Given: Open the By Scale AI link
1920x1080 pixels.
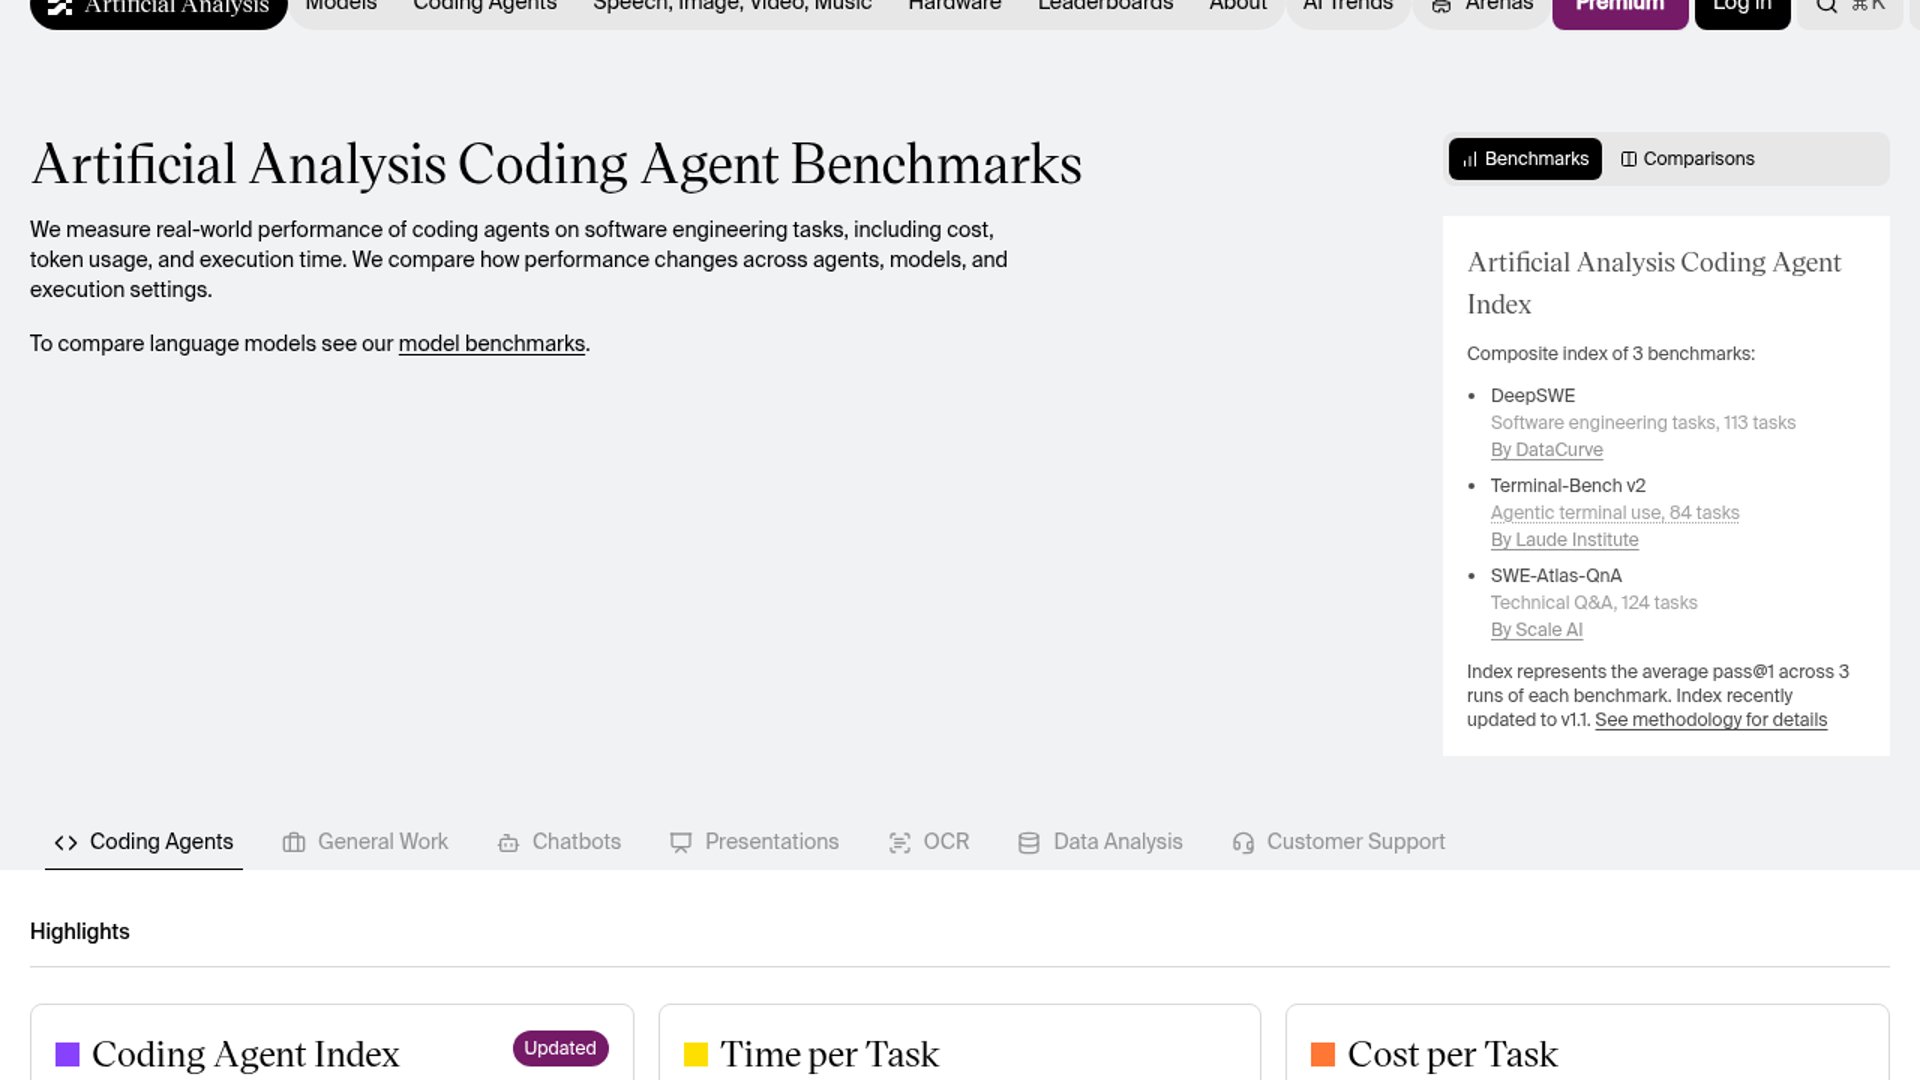Looking at the screenshot, I should pyautogui.click(x=1536, y=630).
